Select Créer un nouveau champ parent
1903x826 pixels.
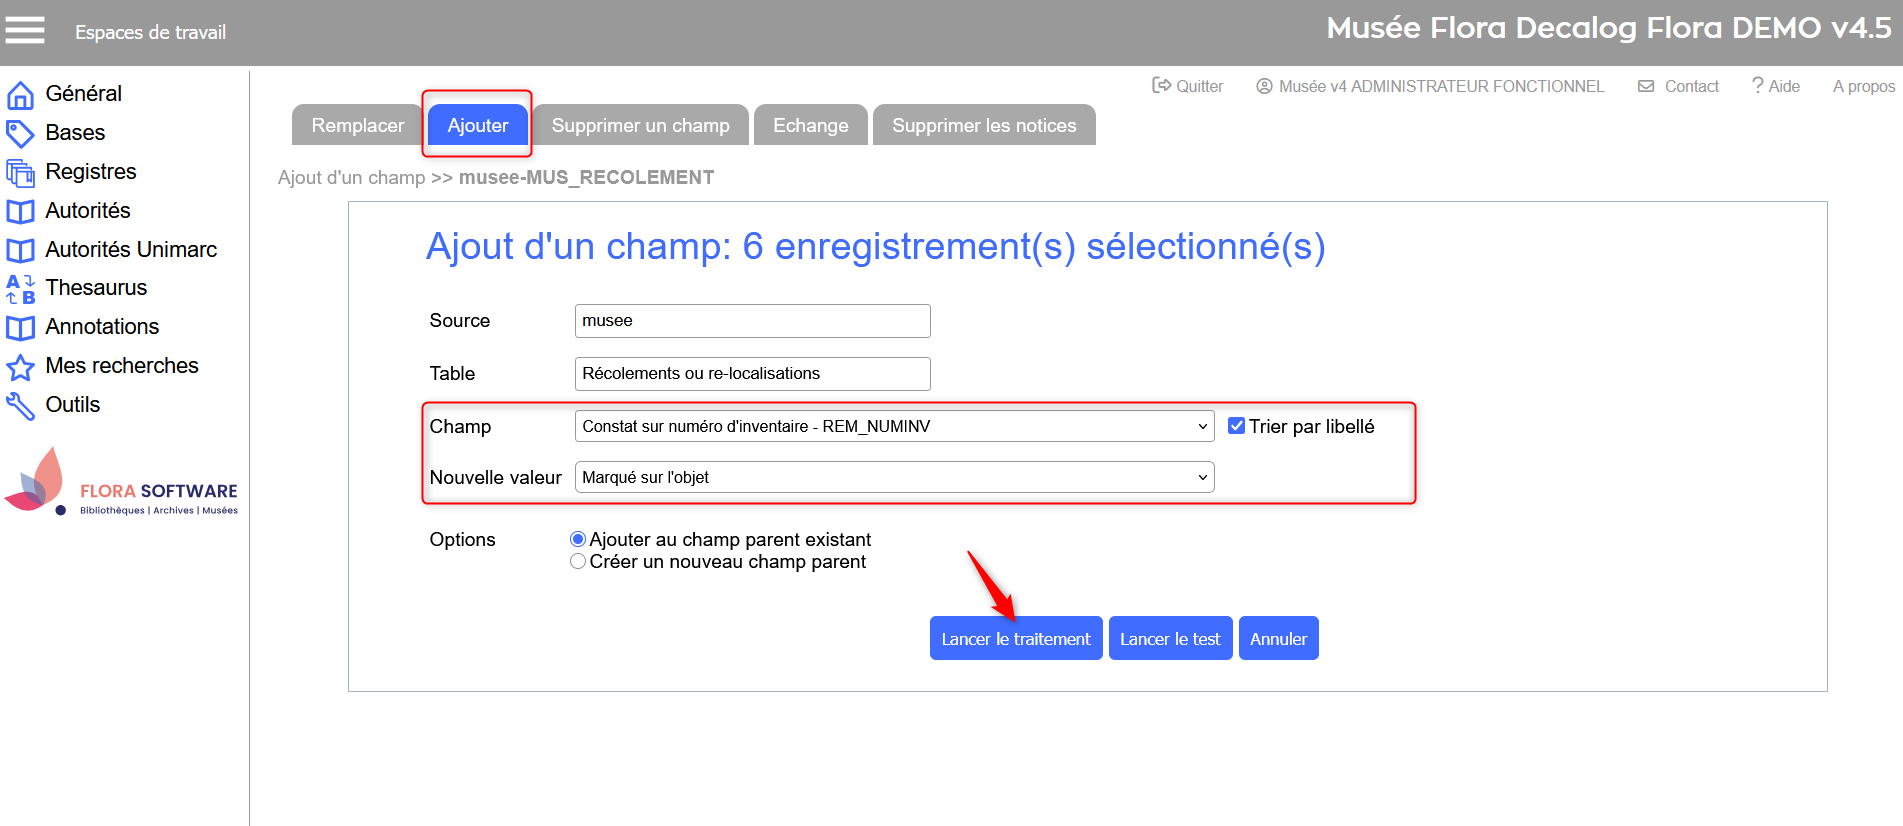tap(578, 562)
